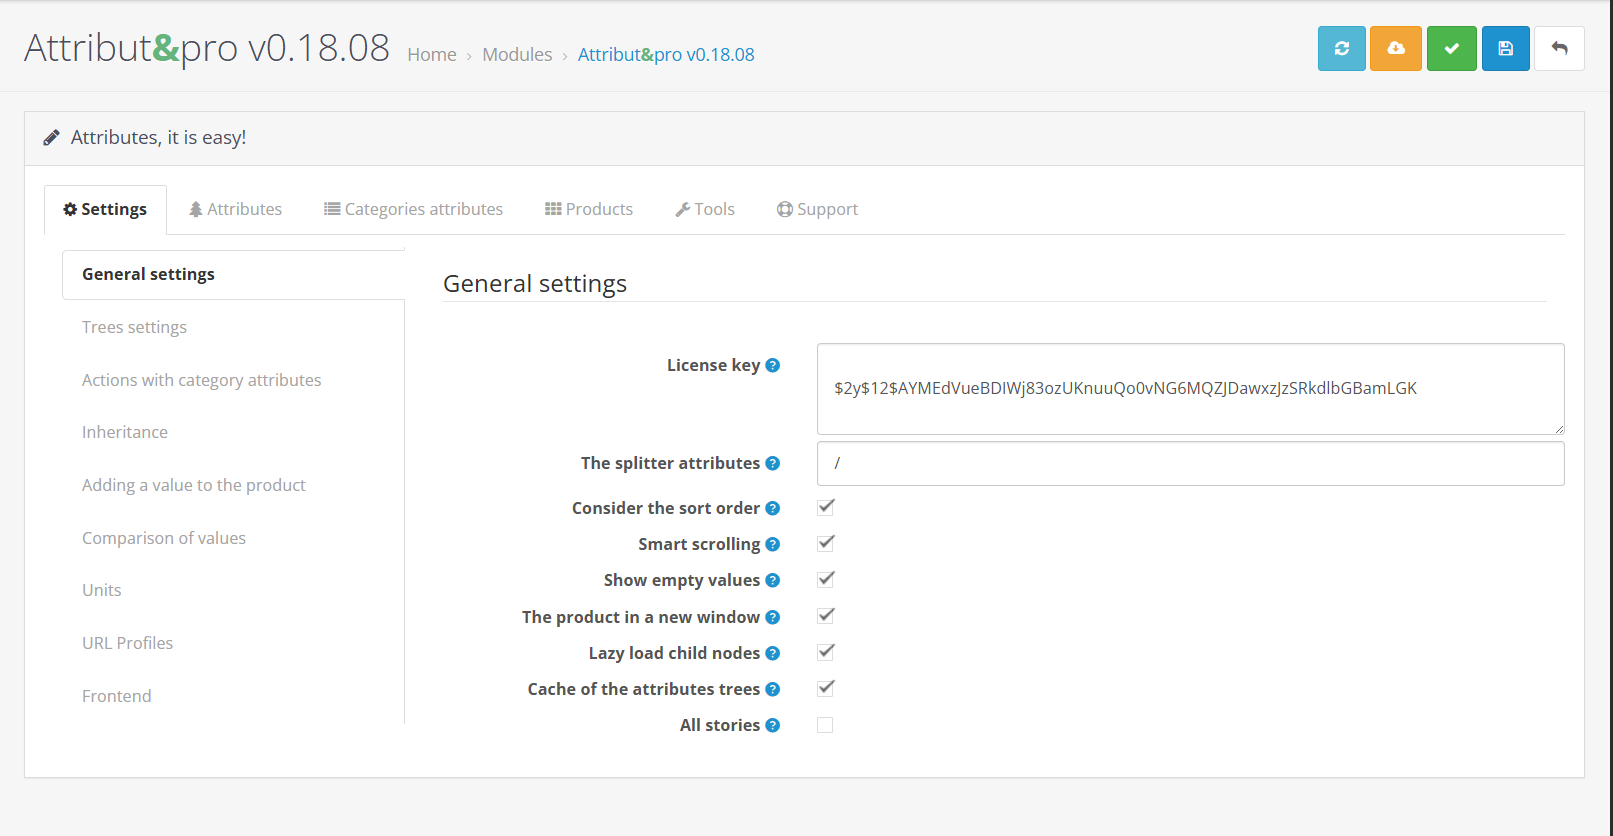Viewport: 1613px width, 836px height.
Task: Click the back arrow return button
Action: click(x=1558, y=49)
